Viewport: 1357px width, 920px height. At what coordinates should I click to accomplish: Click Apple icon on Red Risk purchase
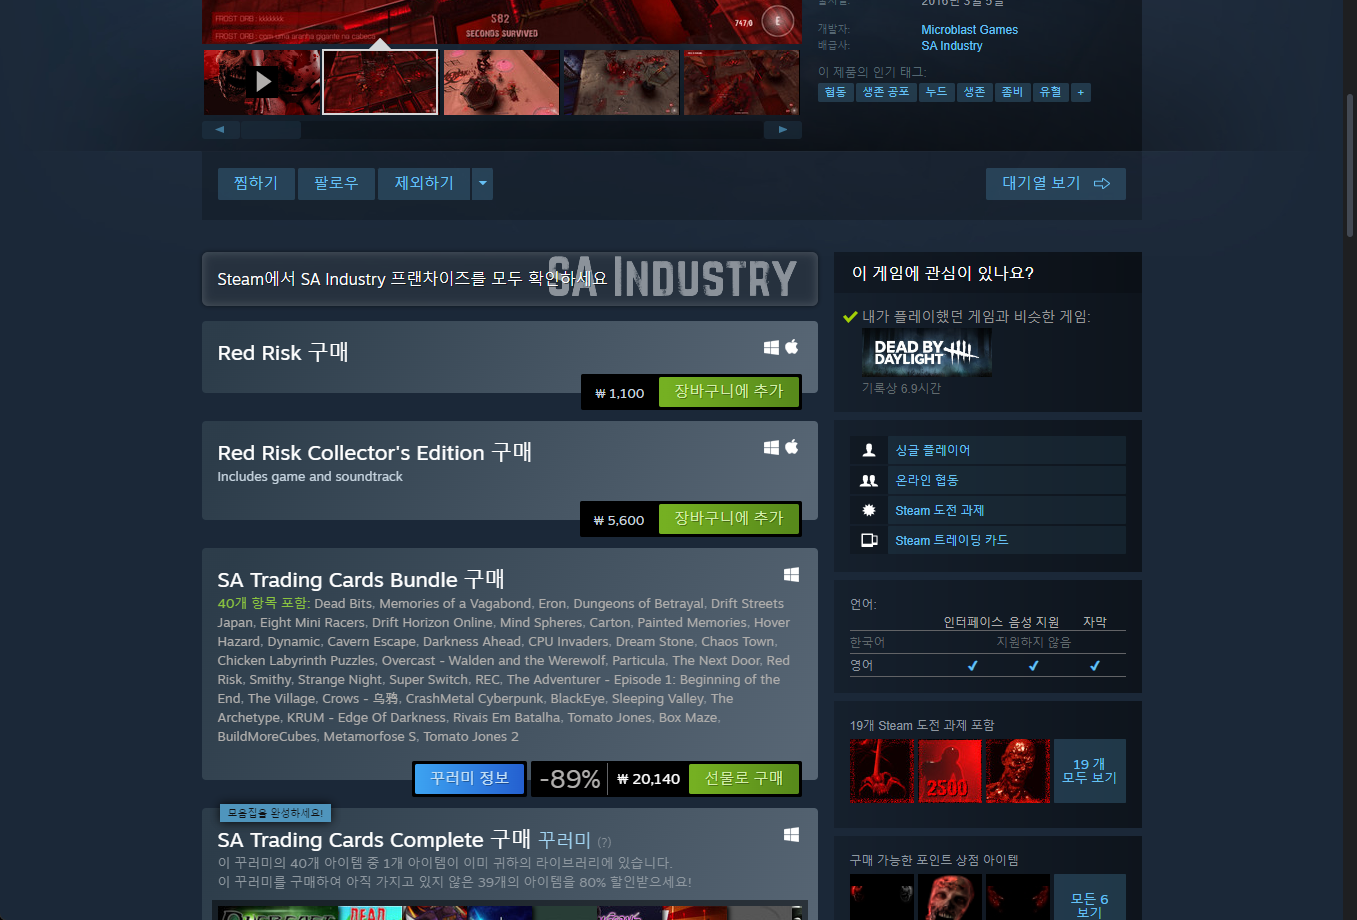coord(791,347)
